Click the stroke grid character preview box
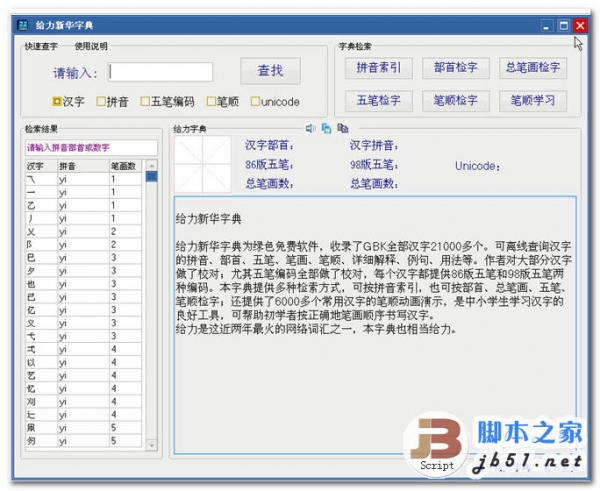The height and width of the screenshot is (491, 600). point(203,164)
